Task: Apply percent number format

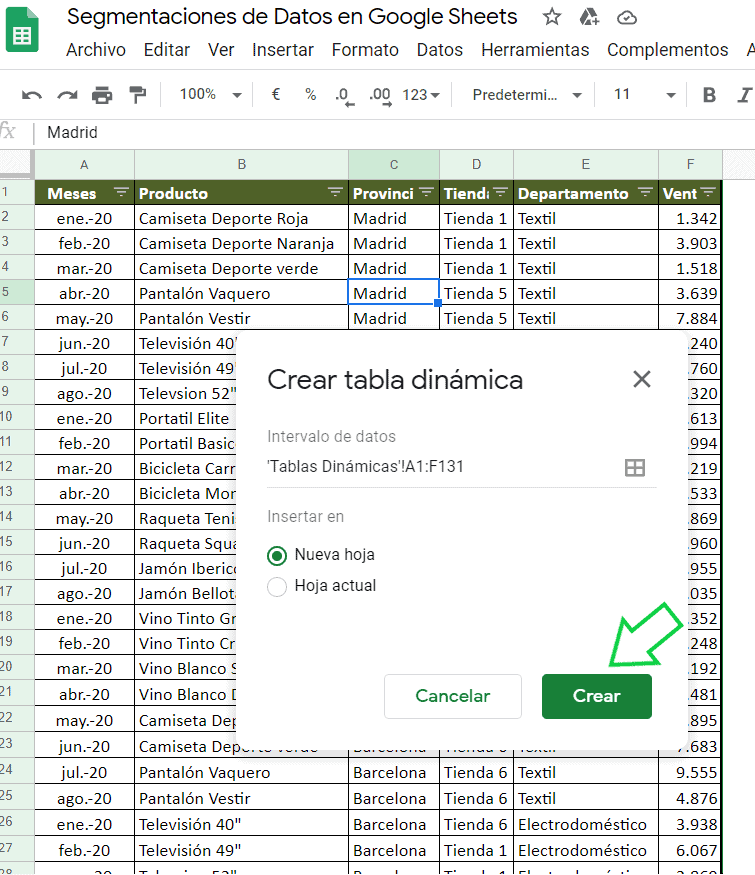Action: [x=311, y=94]
